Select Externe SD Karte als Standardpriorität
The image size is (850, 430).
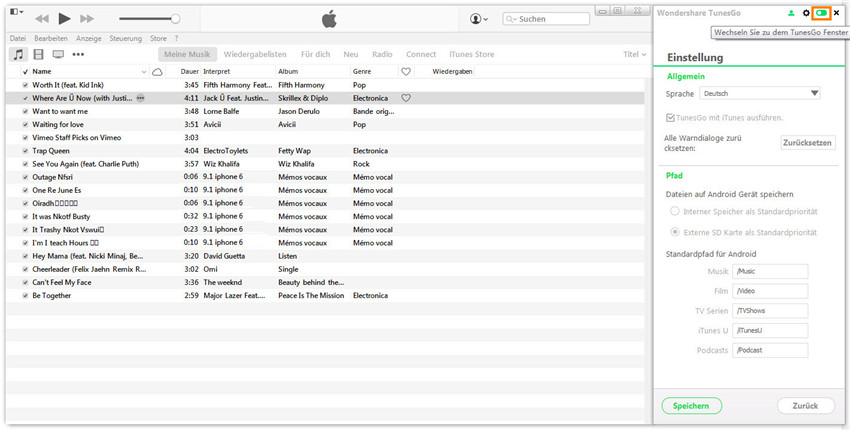point(675,232)
